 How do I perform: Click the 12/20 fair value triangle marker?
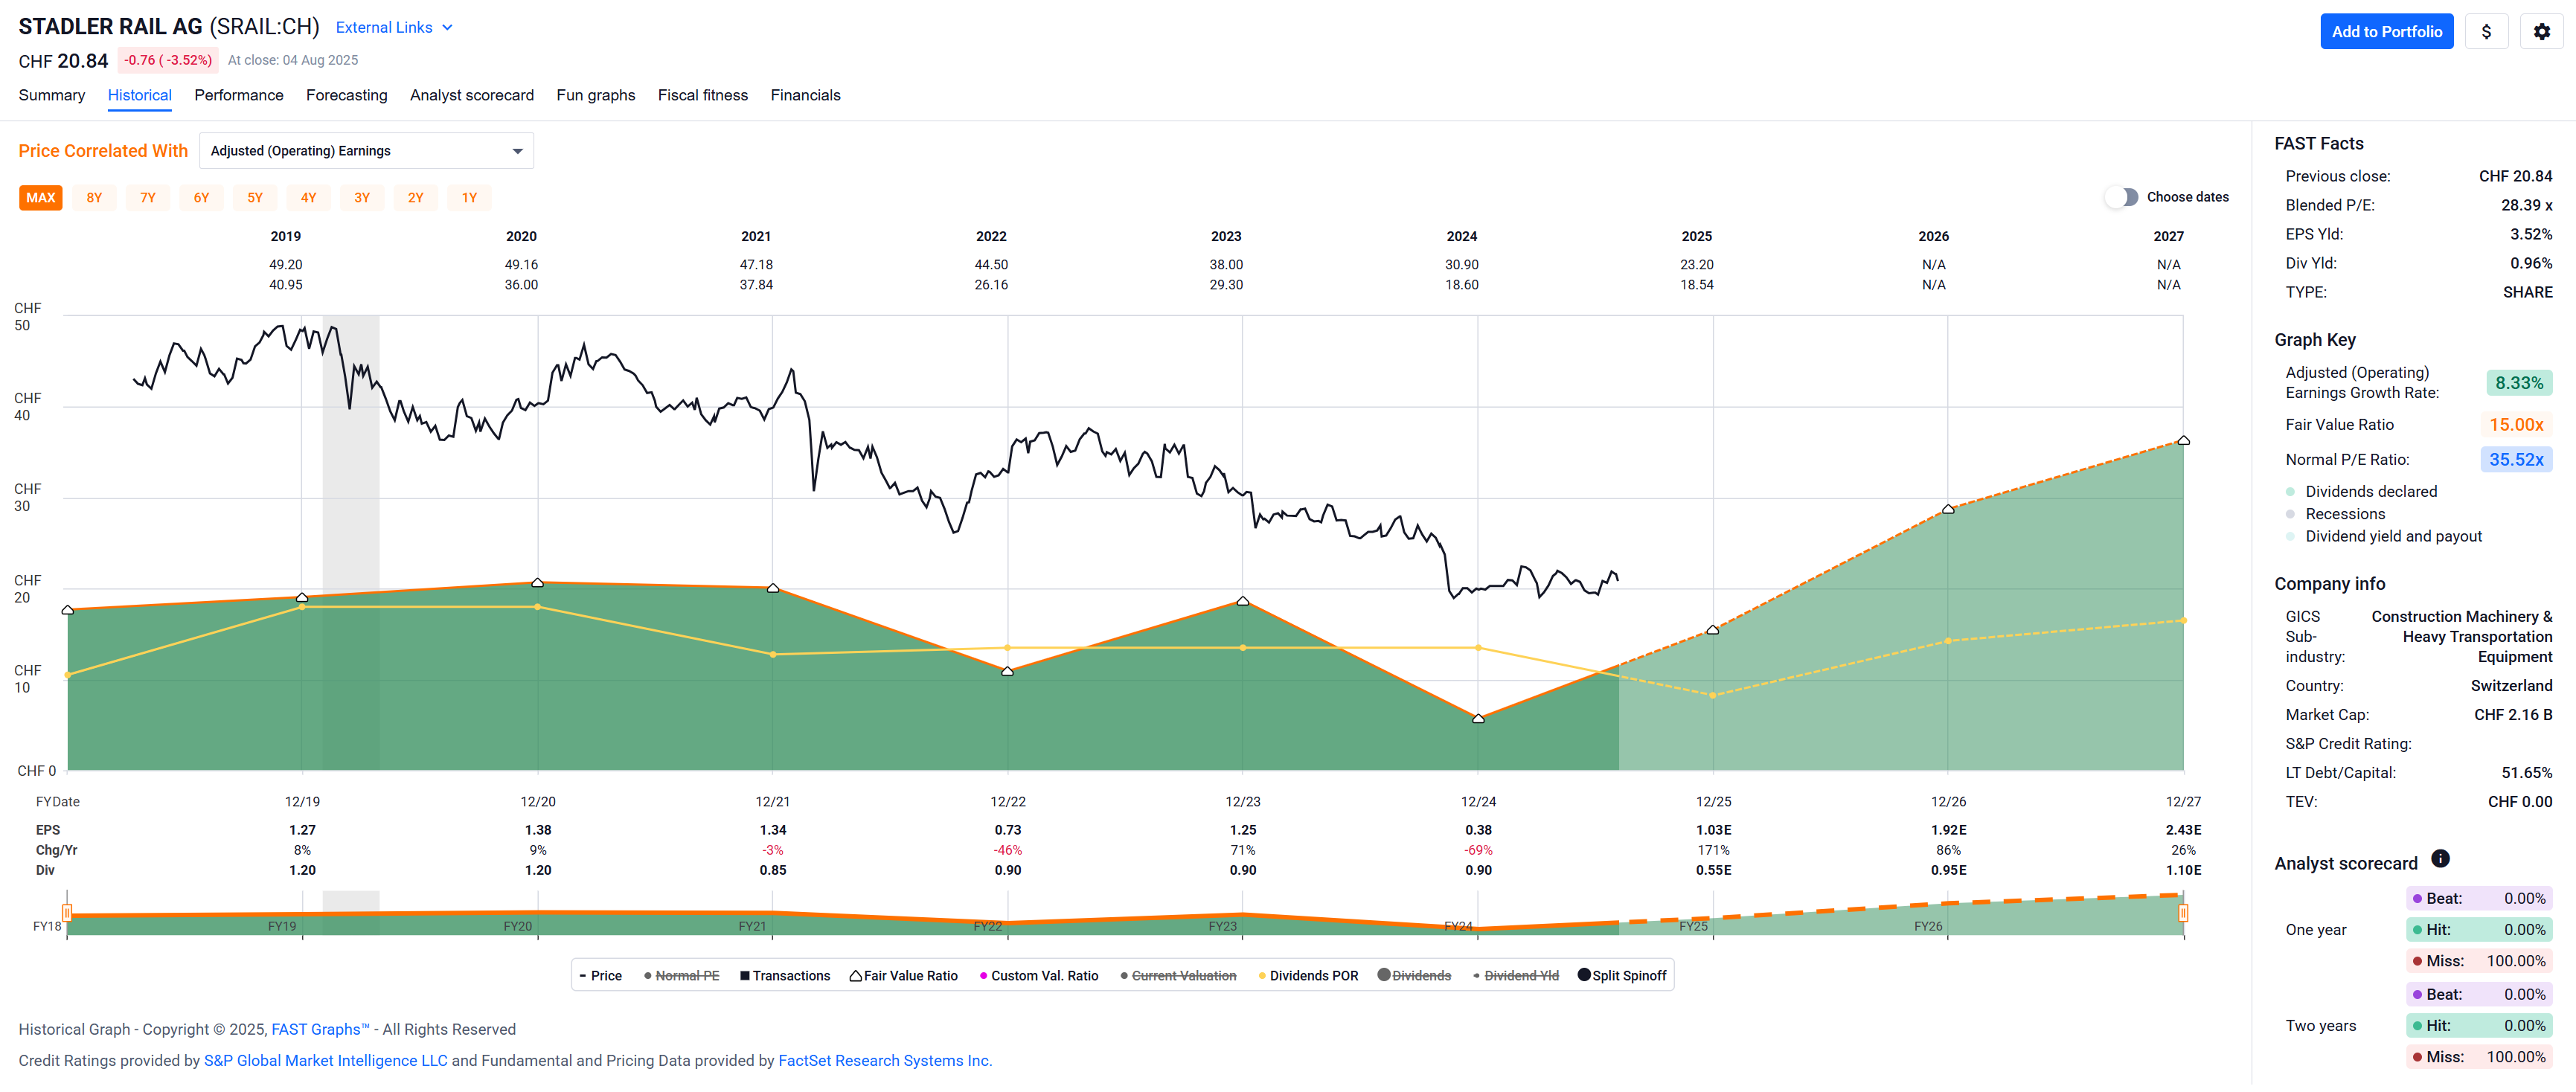[537, 583]
